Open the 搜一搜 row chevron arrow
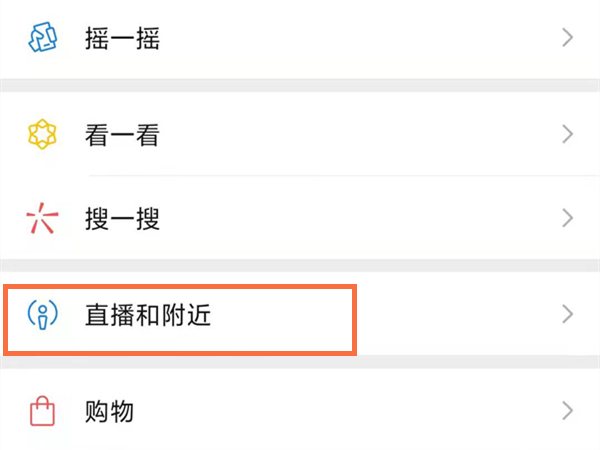The image size is (600, 450). coord(567,218)
